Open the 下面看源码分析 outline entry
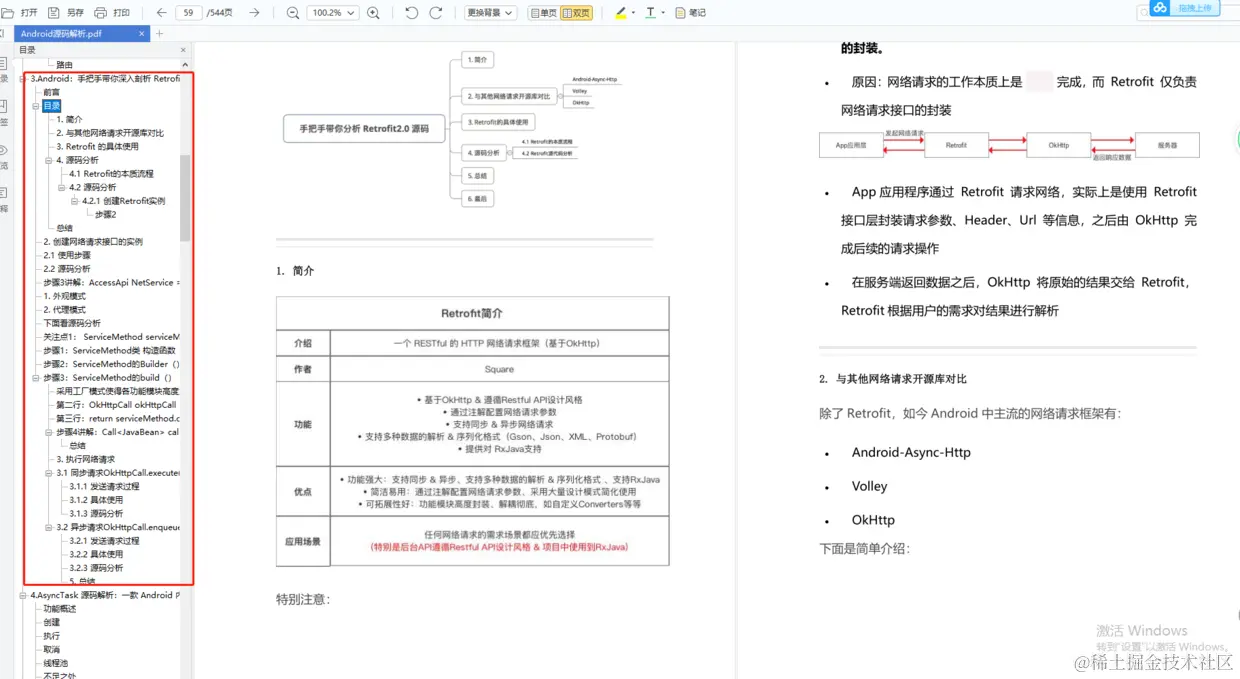The width and height of the screenshot is (1240, 679). pyautogui.click(x=72, y=323)
